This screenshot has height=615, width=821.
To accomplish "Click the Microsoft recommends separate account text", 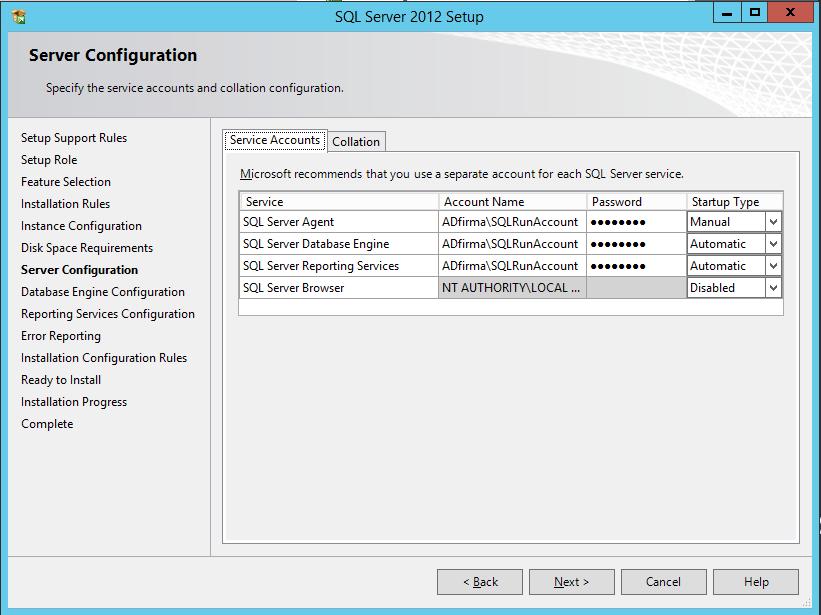I will point(462,174).
